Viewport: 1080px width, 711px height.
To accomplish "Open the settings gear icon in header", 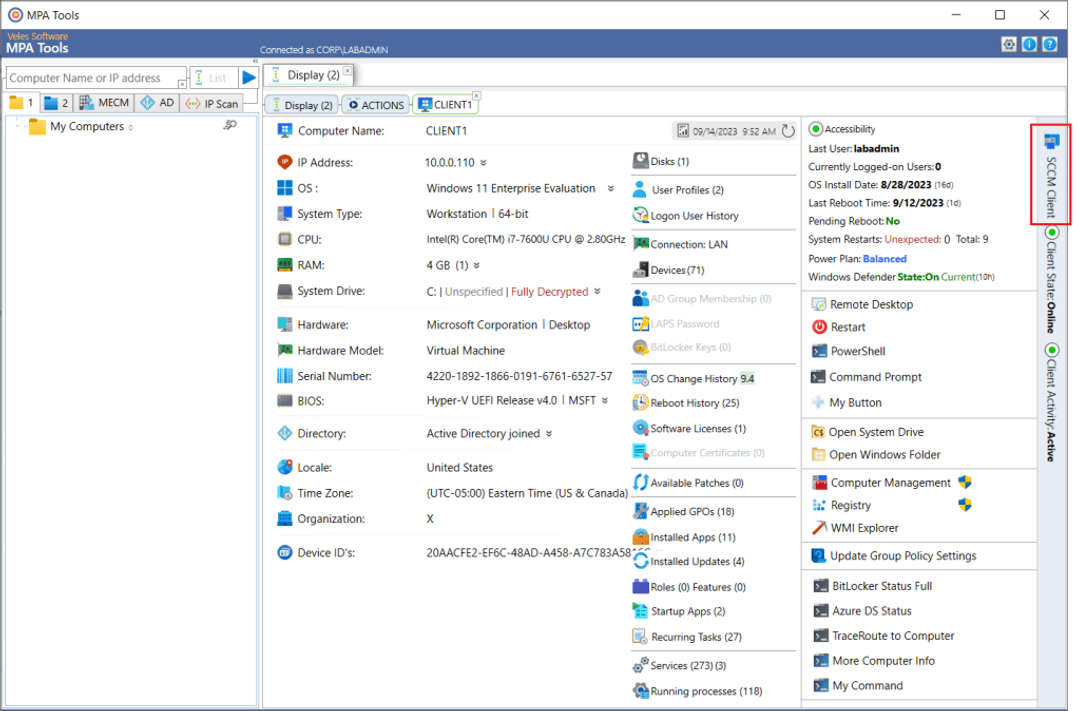I will coord(1008,45).
